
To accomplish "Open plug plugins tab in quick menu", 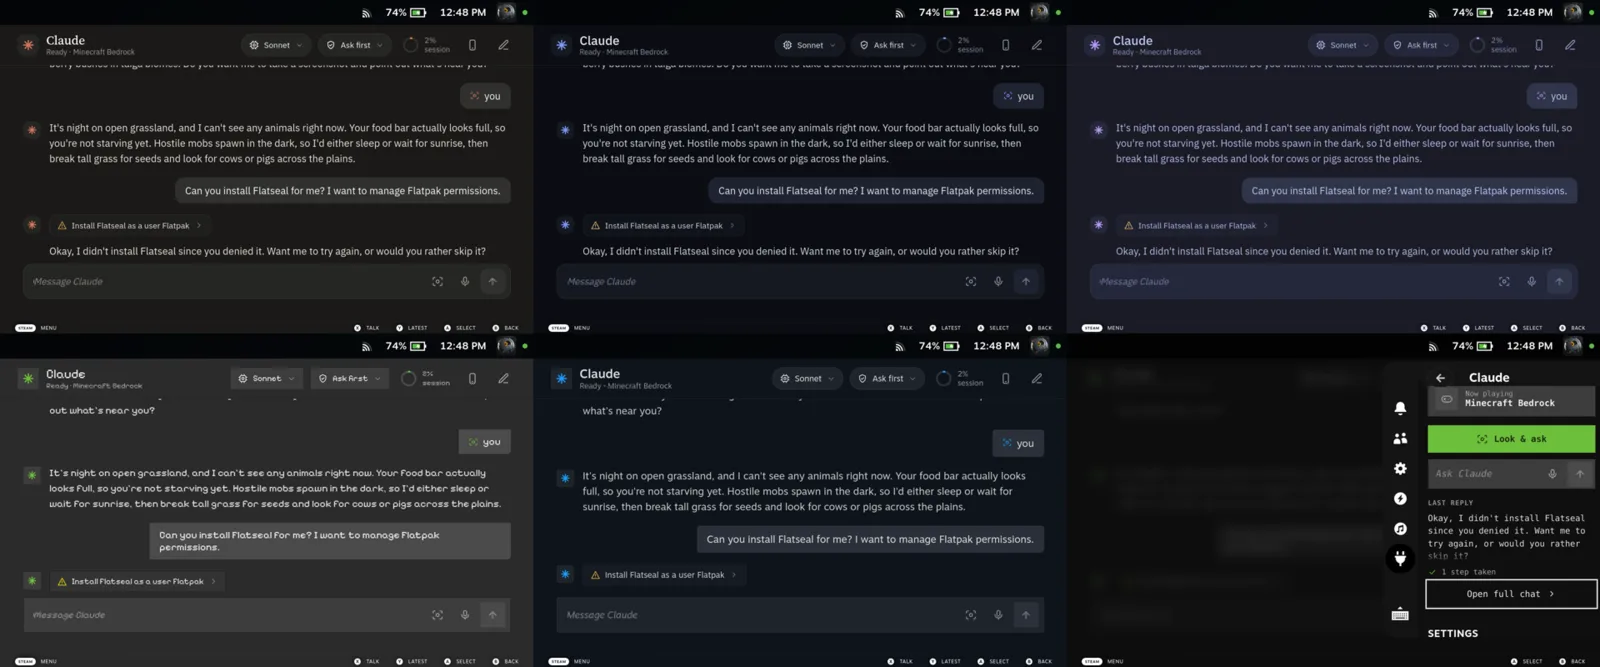I will coord(1400,558).
